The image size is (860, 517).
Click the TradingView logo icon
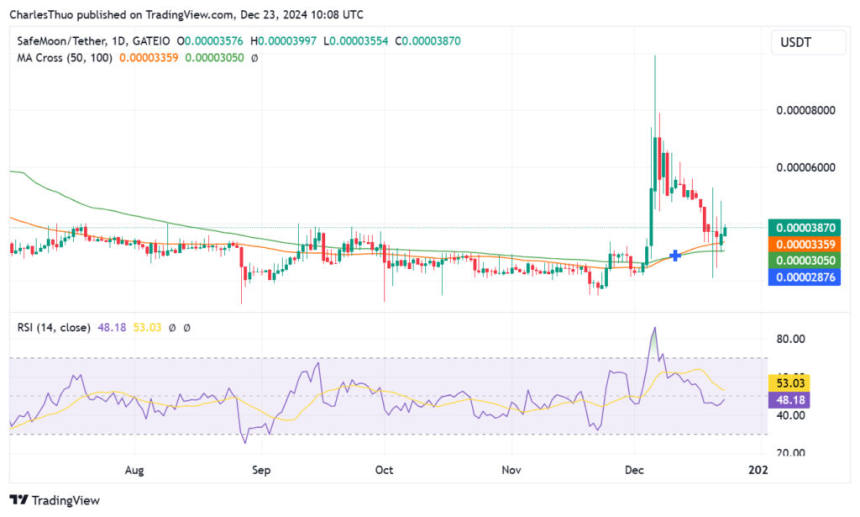[18, 500]
